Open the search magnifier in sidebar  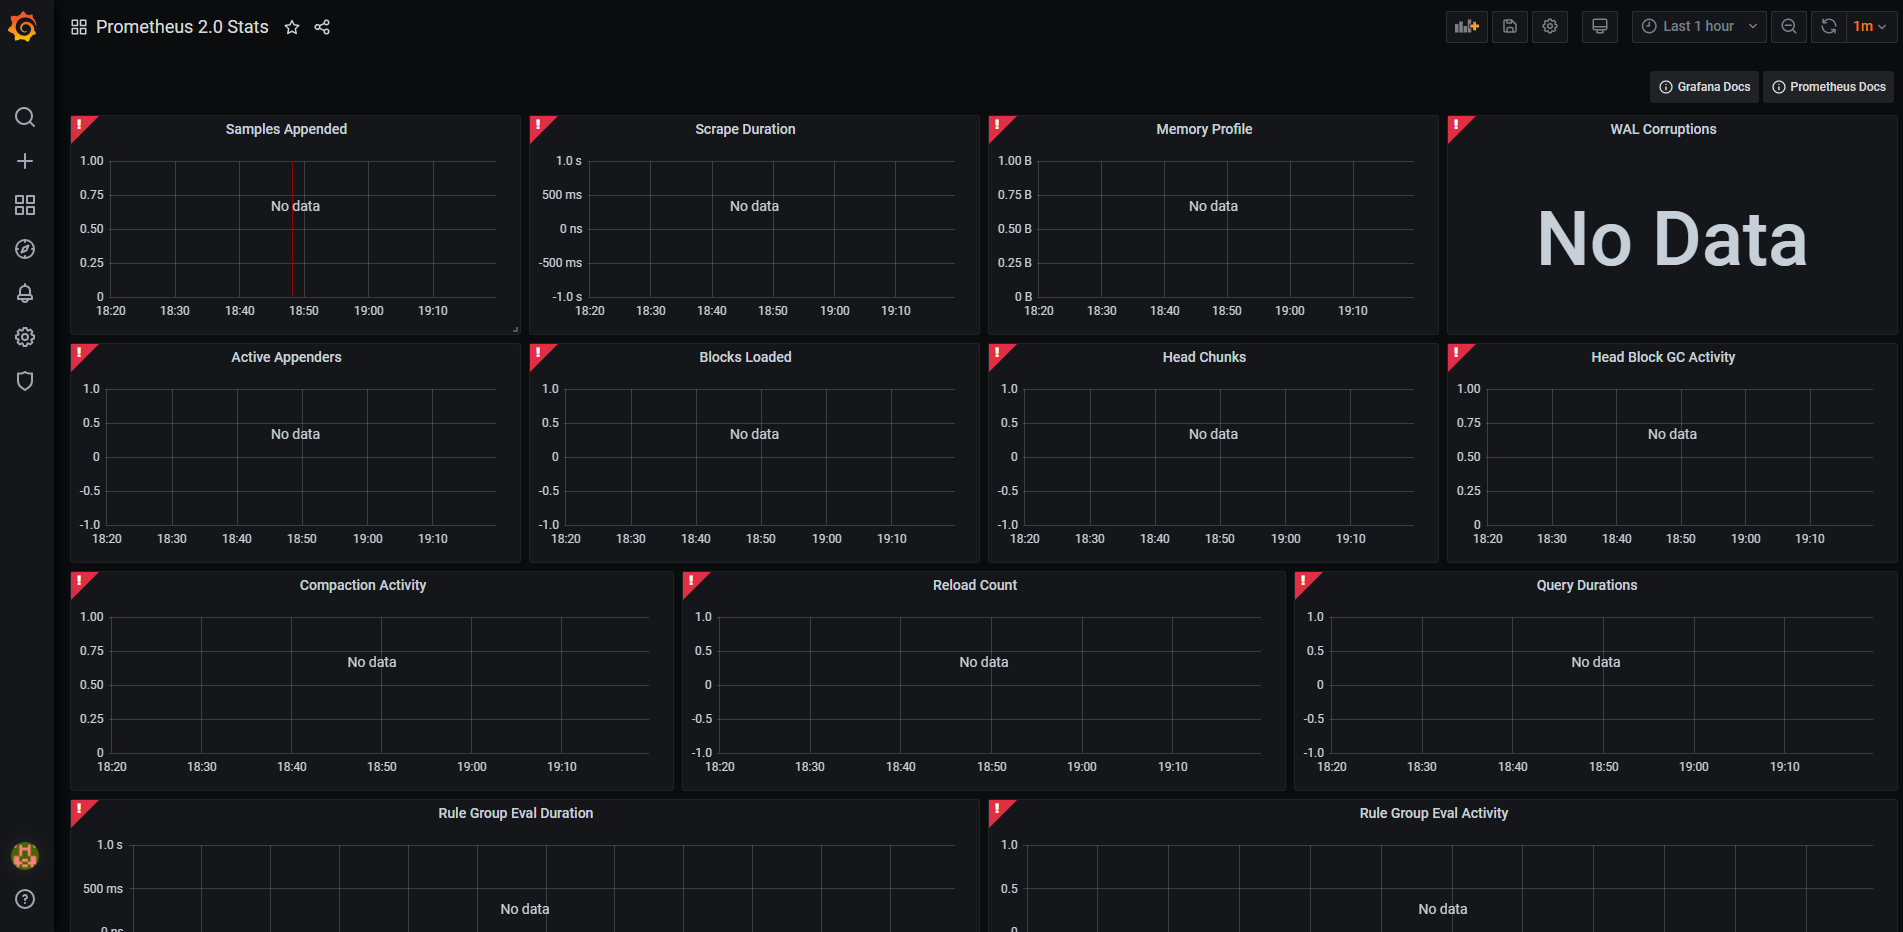point(25,117)
